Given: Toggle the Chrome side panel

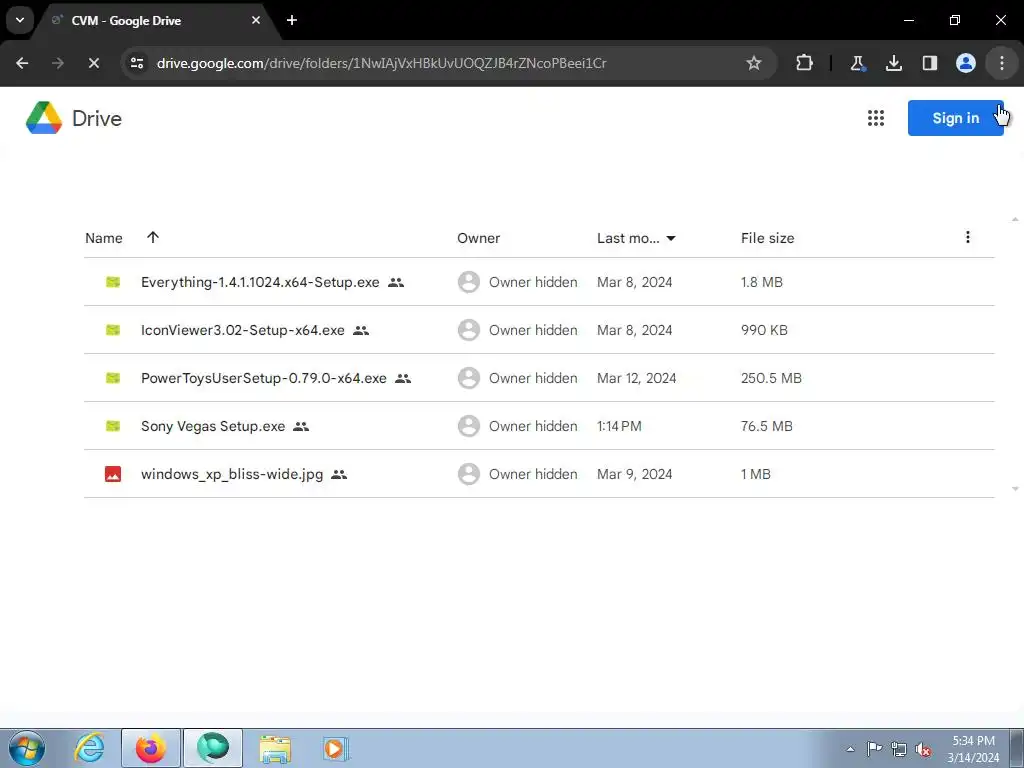Looking at the screenshot, I should point(929,63).
